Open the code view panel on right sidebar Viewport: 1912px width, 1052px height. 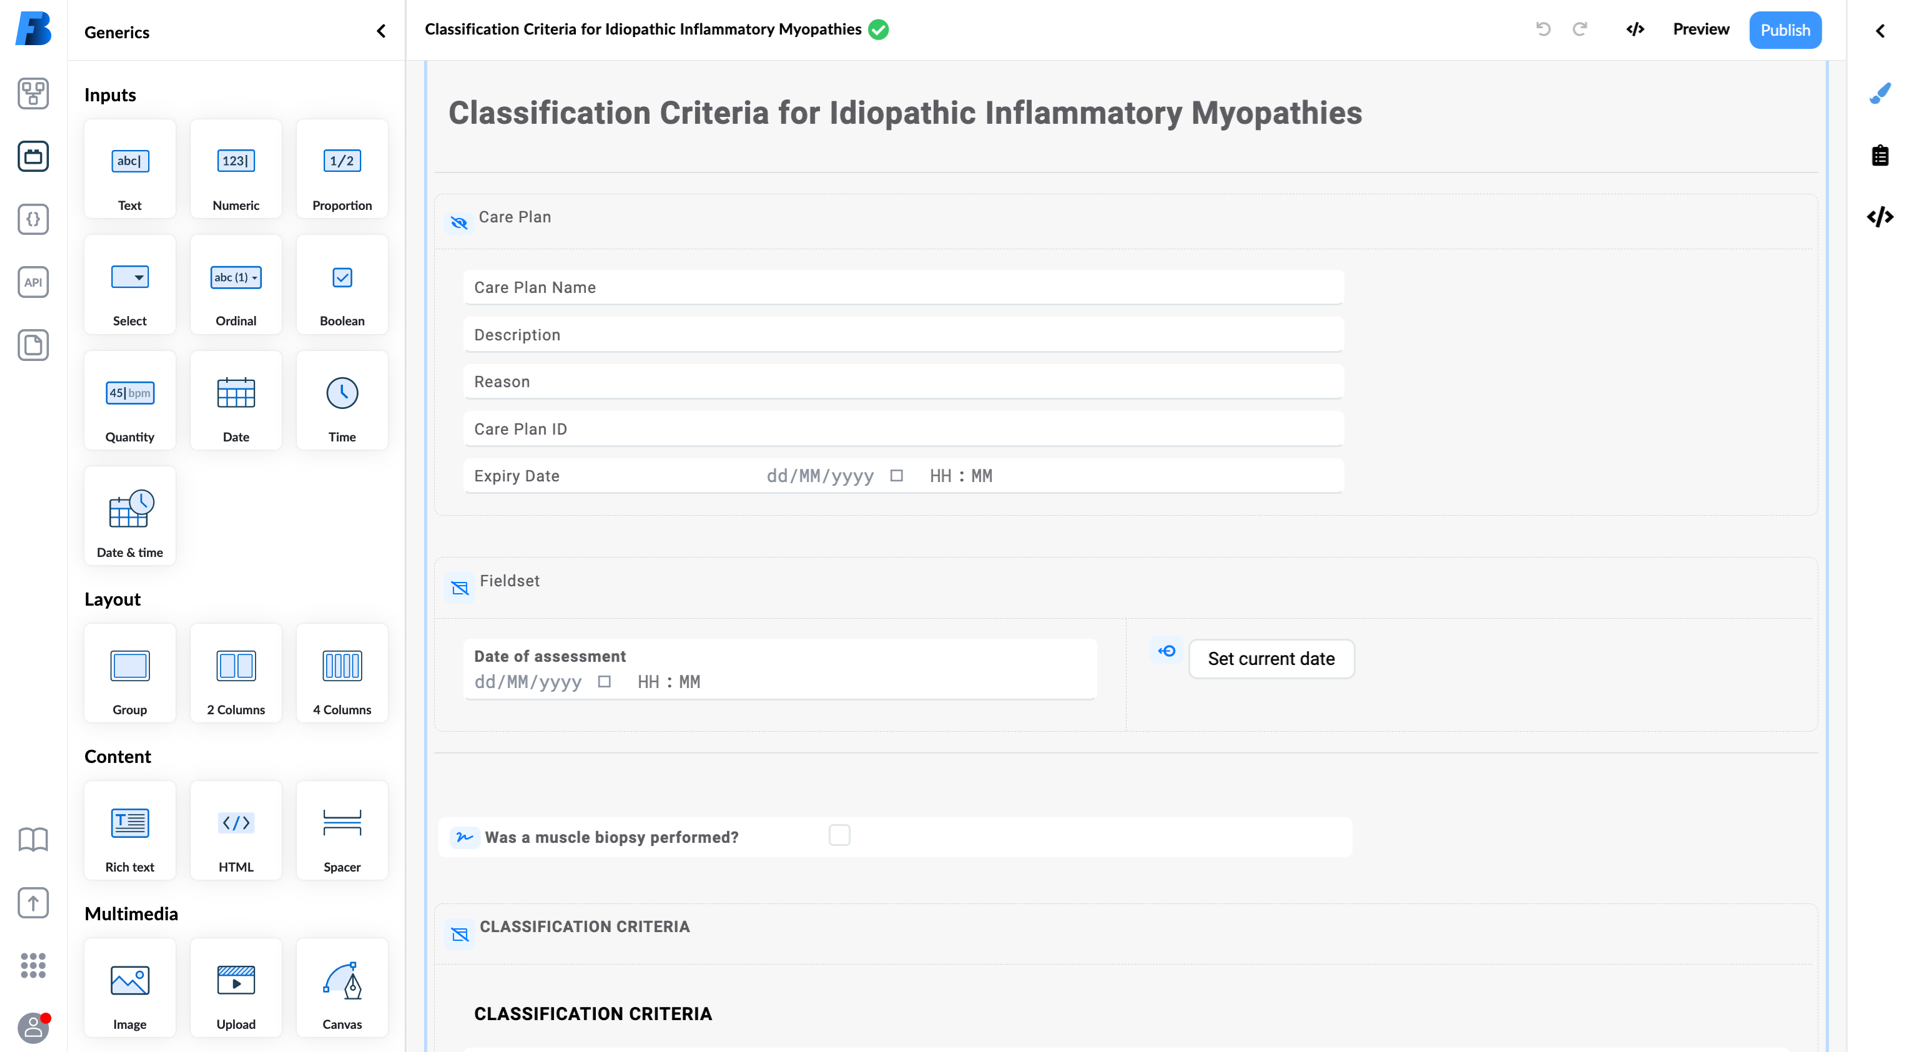tap(1880, 216)
